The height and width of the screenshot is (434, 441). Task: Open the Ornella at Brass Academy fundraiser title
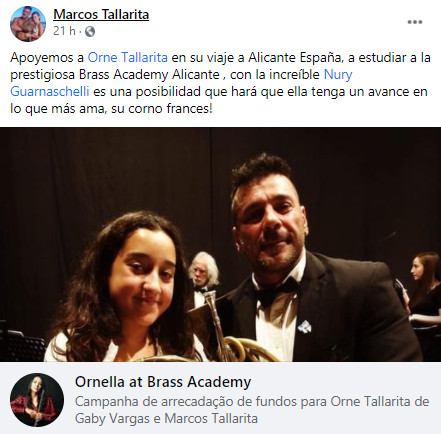(163, 382)
